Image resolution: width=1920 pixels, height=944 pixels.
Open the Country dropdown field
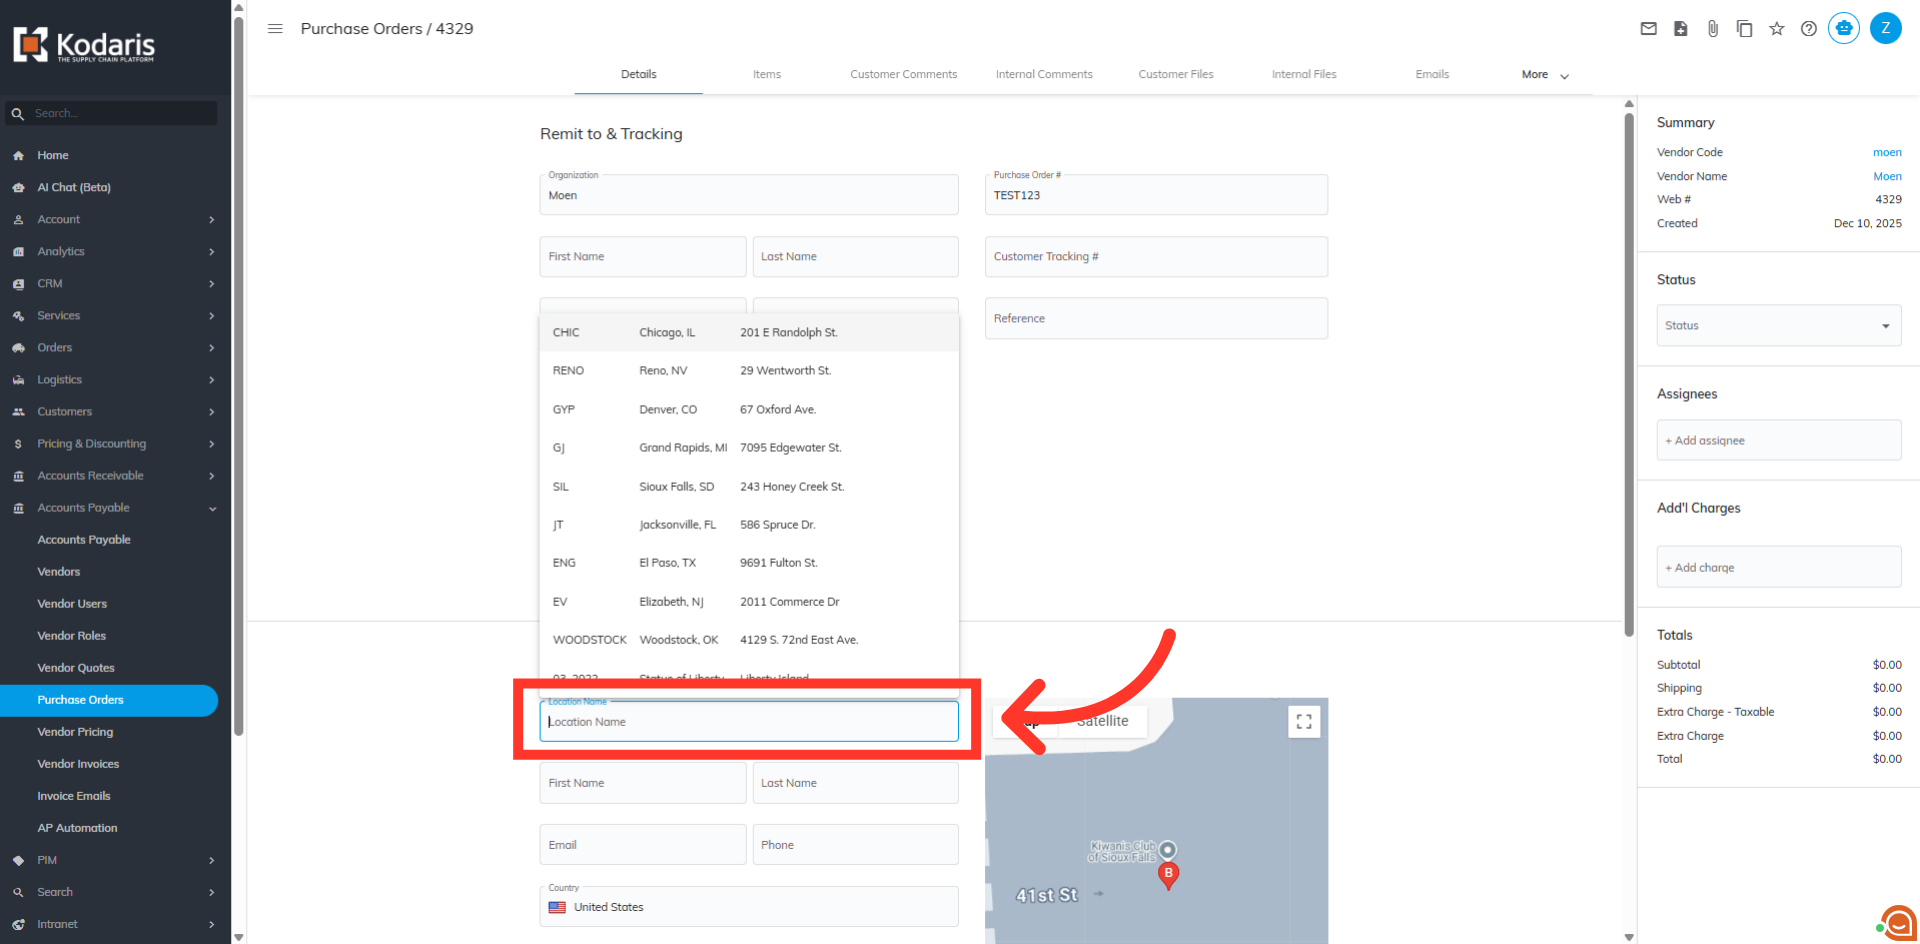[749, 907]
